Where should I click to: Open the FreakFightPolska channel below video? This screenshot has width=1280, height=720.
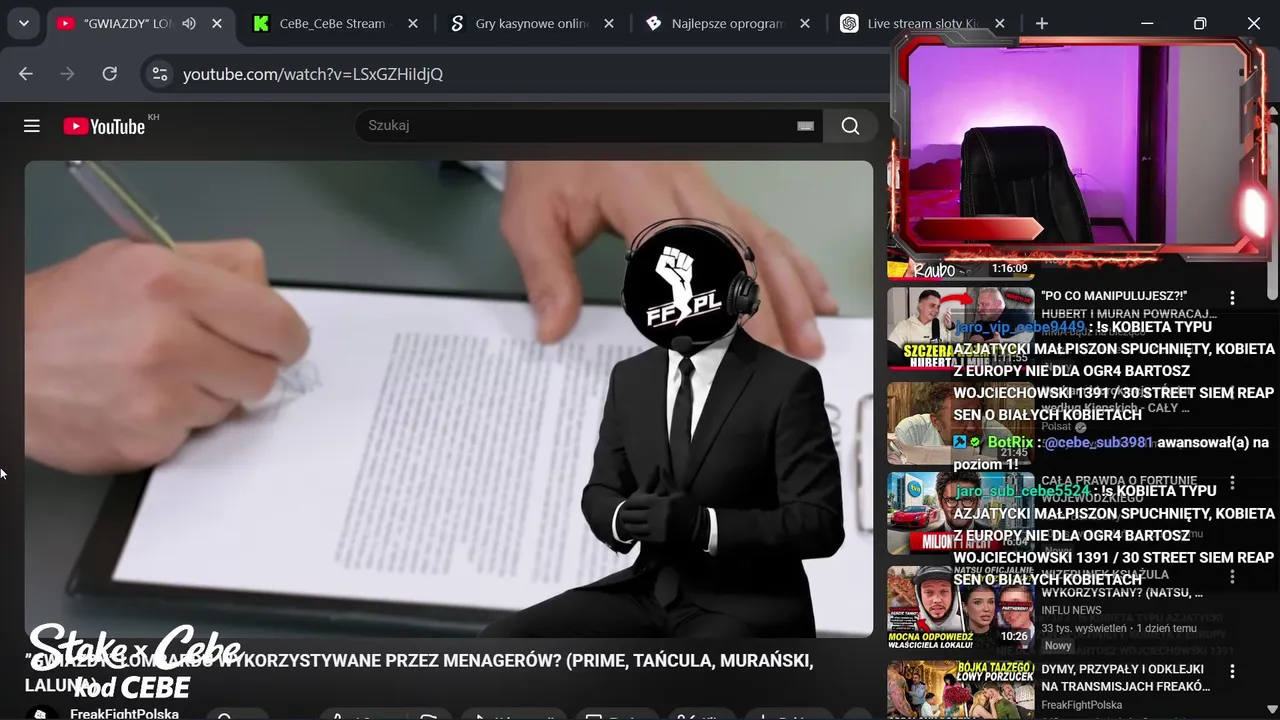pyautogui.click(x=124, y=714)
